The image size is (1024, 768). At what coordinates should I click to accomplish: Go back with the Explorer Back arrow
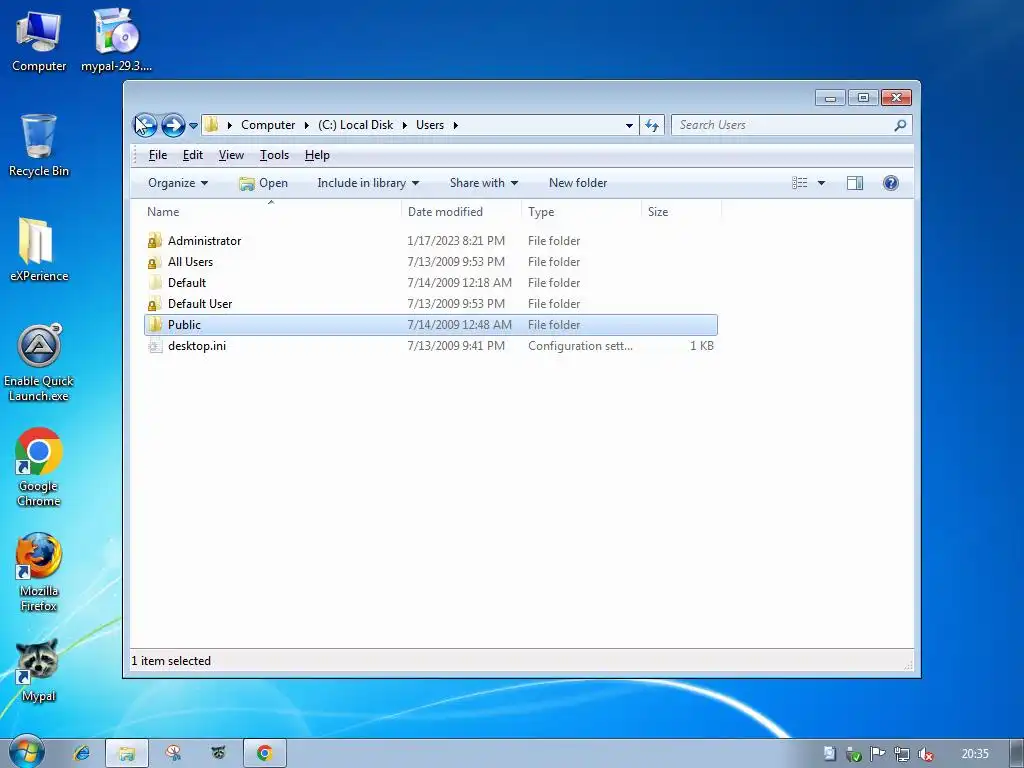click(x=145, y=125)
